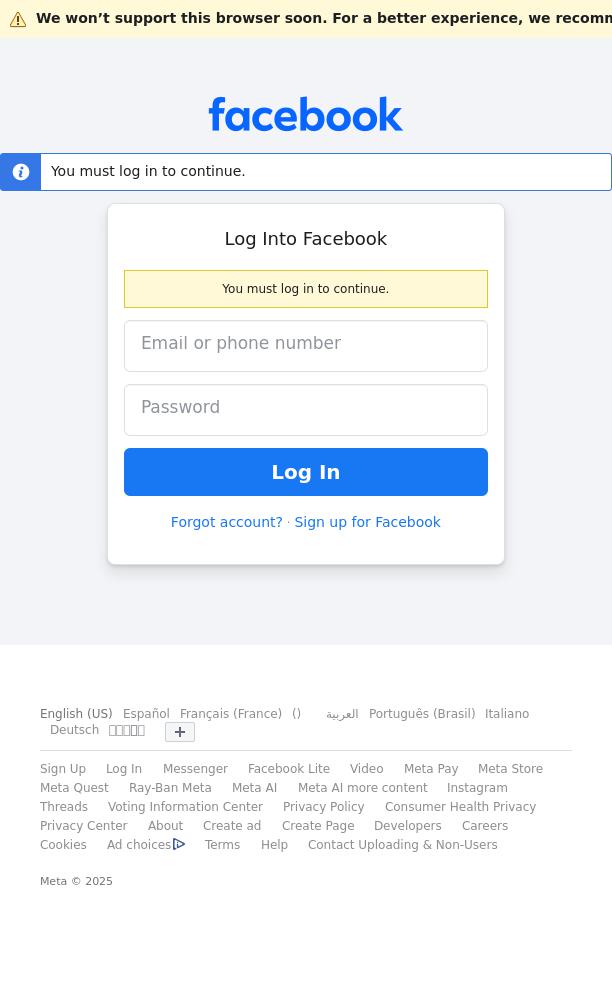Open Sign up for Facebook link
This screenshot has width=612, height=1001.
[367, 522]
